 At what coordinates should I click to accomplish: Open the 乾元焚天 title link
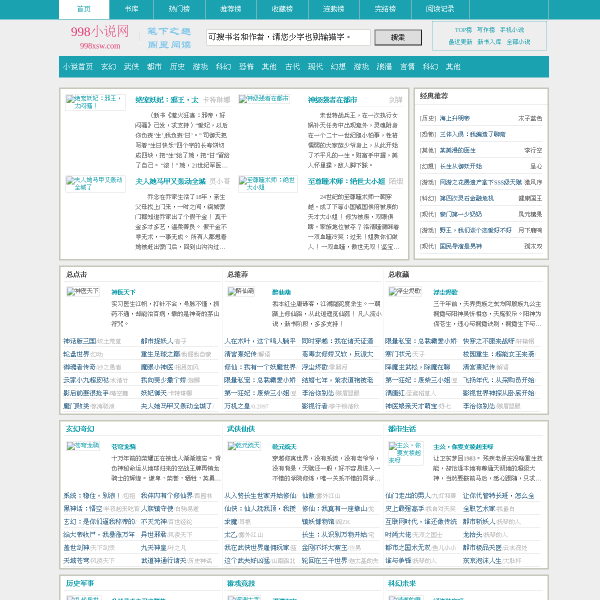[x=284, y=447]
